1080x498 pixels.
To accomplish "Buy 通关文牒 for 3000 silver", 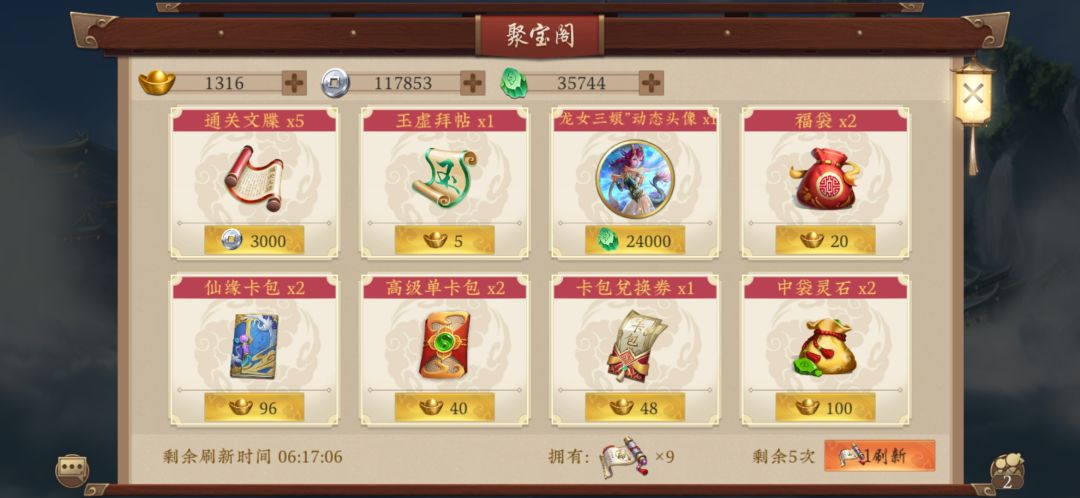I will [254, 240].
